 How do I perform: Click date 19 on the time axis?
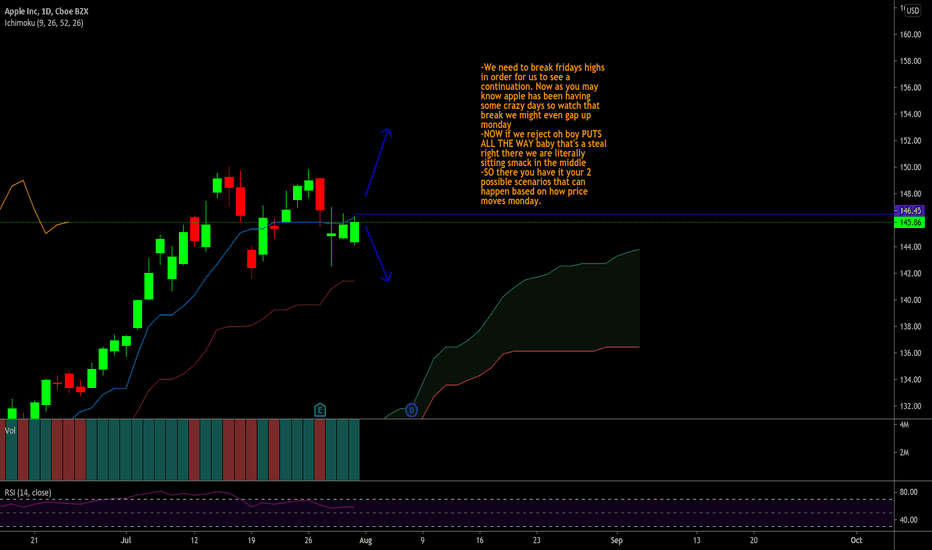click(x=251, y=540)
